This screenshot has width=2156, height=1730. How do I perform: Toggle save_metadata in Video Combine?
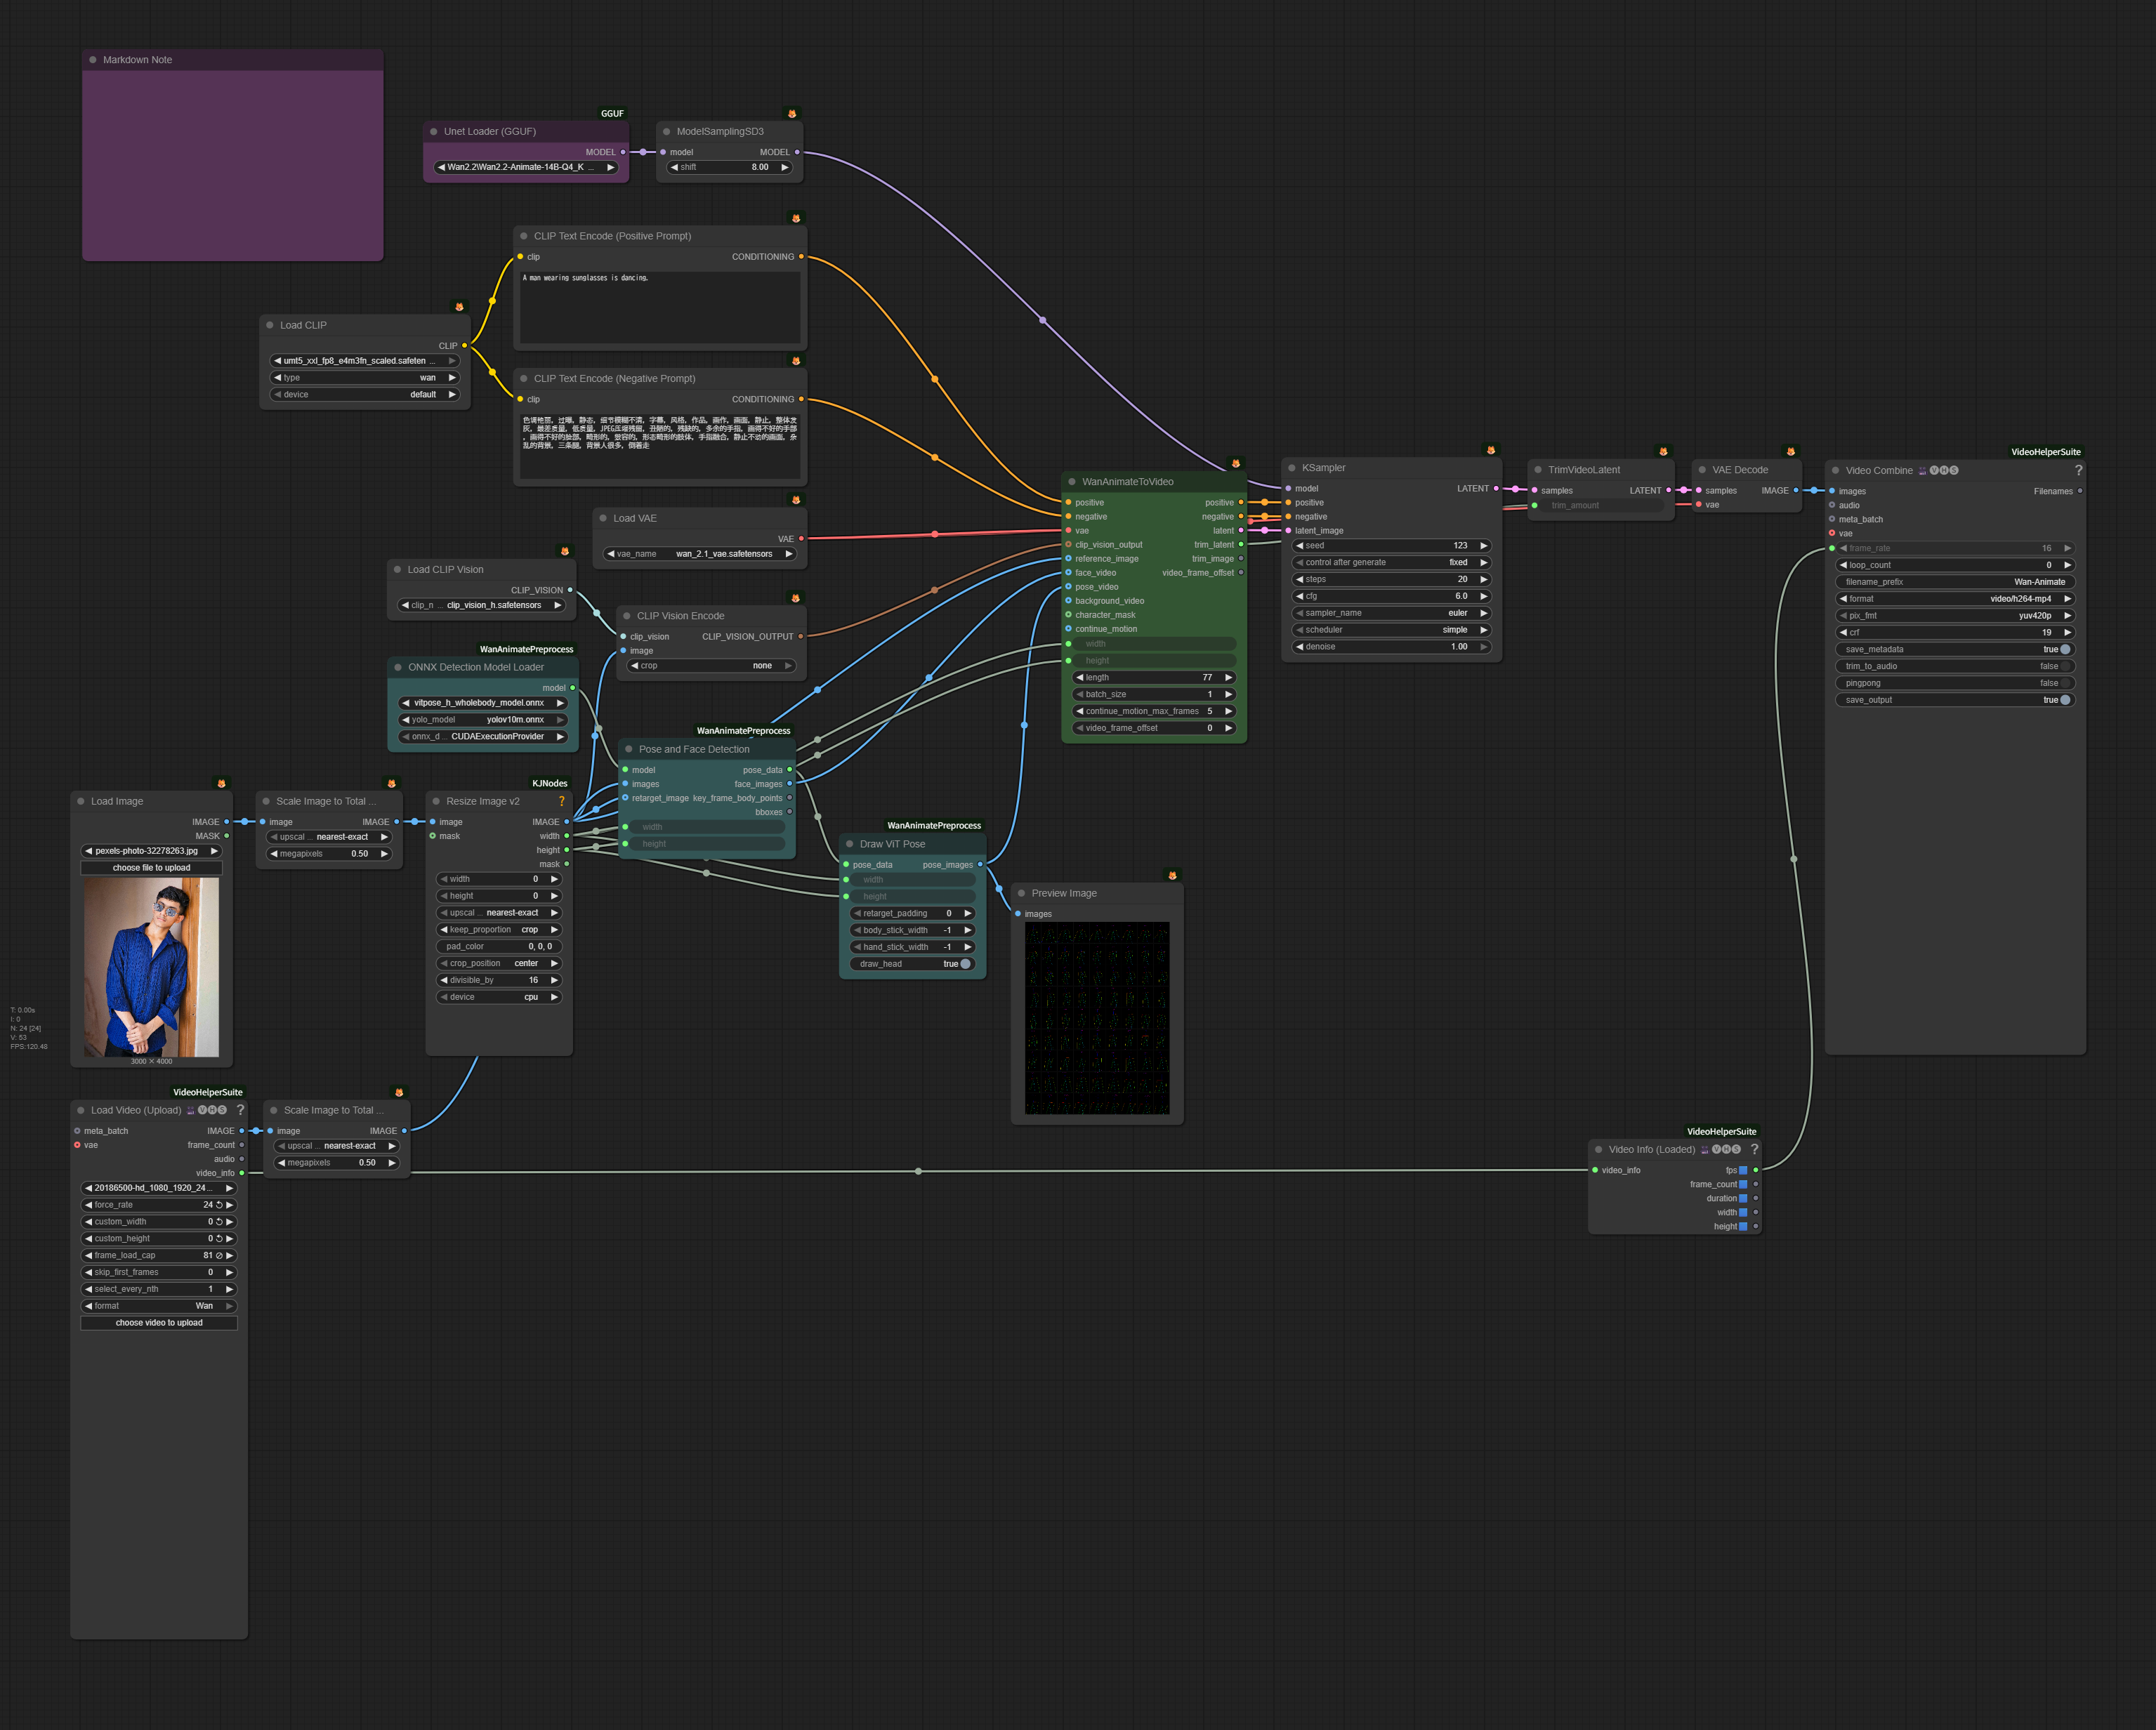2064,649
